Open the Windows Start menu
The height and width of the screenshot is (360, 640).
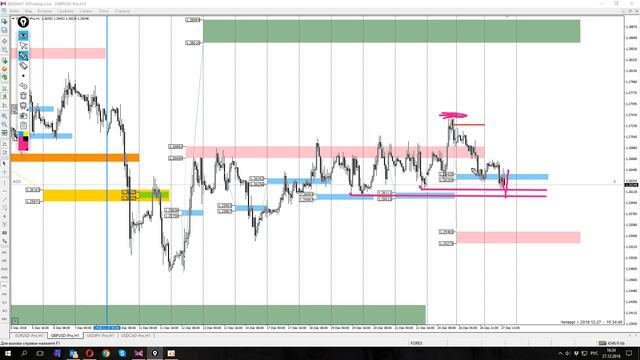coord(8,353)
